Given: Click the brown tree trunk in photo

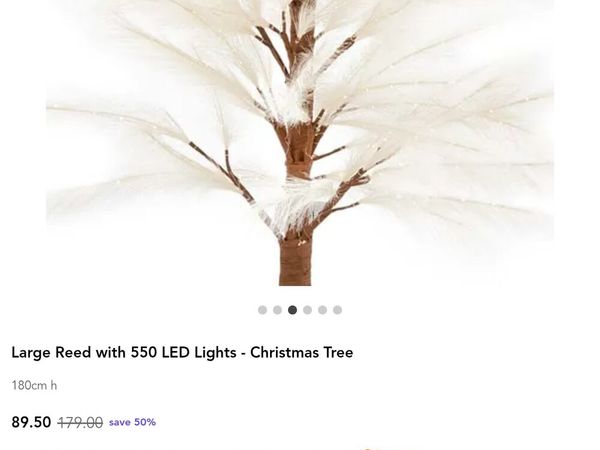Looking at the screenshot, I should [x=295, y=261].
